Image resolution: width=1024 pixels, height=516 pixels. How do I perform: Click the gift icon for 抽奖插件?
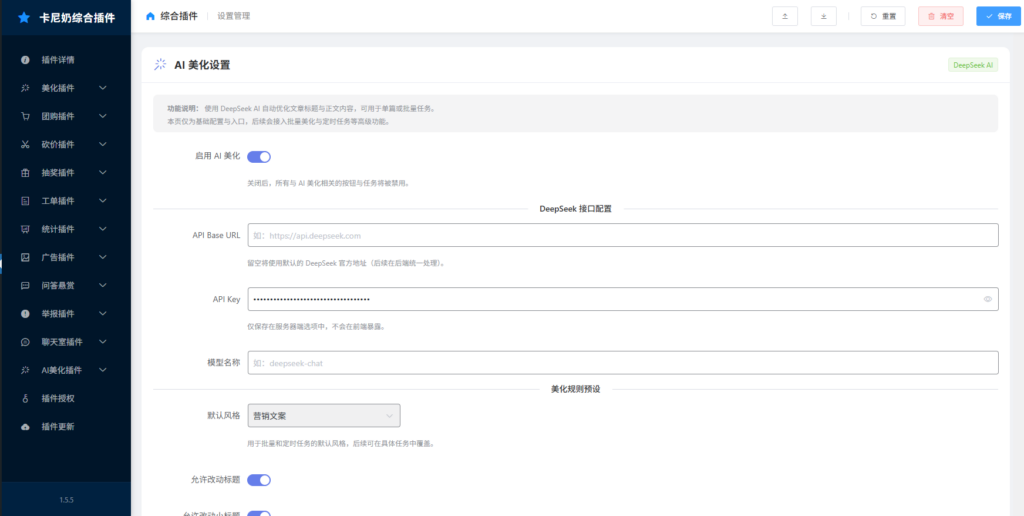point(25,172)
